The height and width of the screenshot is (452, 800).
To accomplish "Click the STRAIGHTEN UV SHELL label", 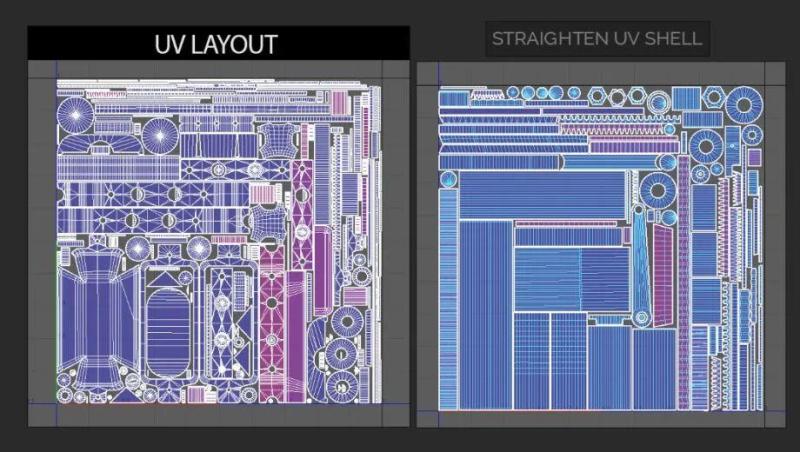I will pos(597,39).
